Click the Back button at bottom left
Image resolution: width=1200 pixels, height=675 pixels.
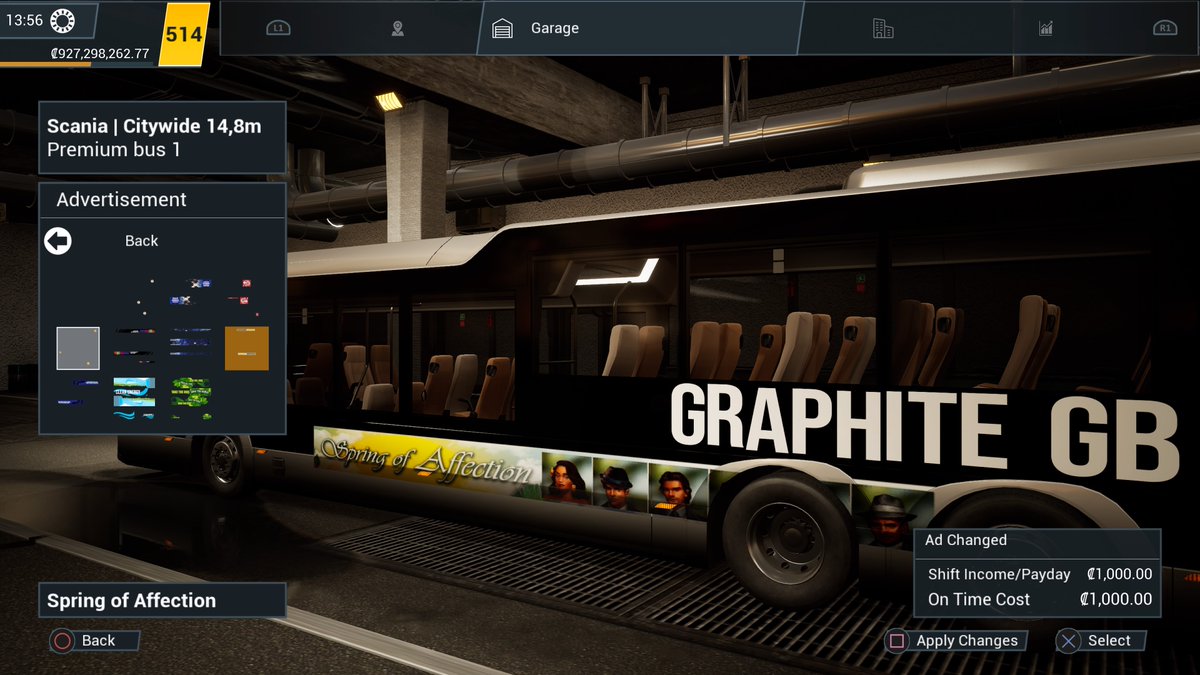pos(93,641)
